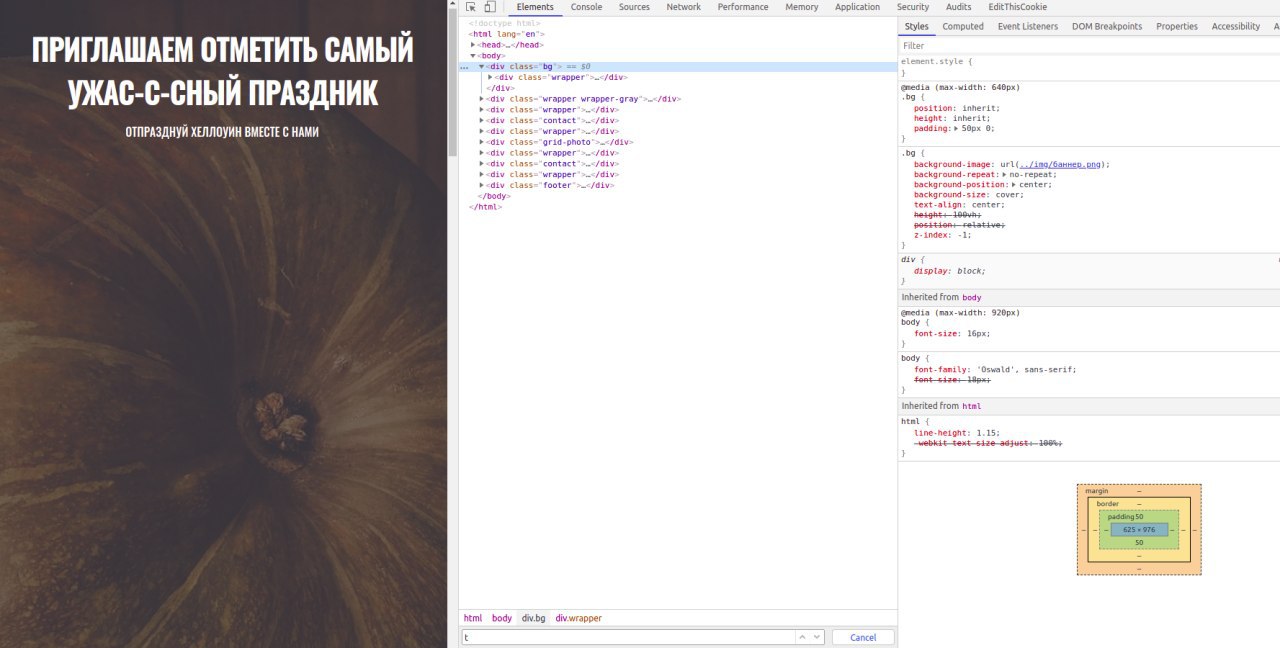
Task: Collapse the body element node
Action: (473, 56)
